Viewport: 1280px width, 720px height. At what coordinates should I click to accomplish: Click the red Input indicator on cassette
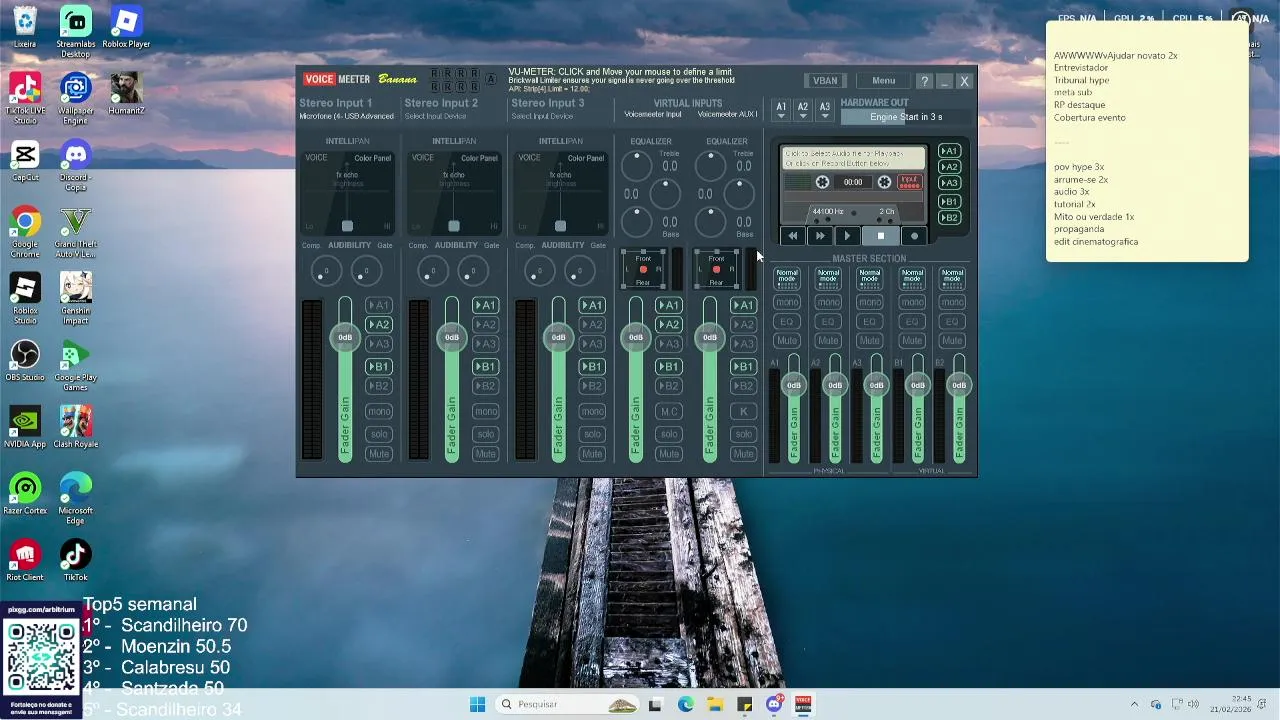(909, 182)
